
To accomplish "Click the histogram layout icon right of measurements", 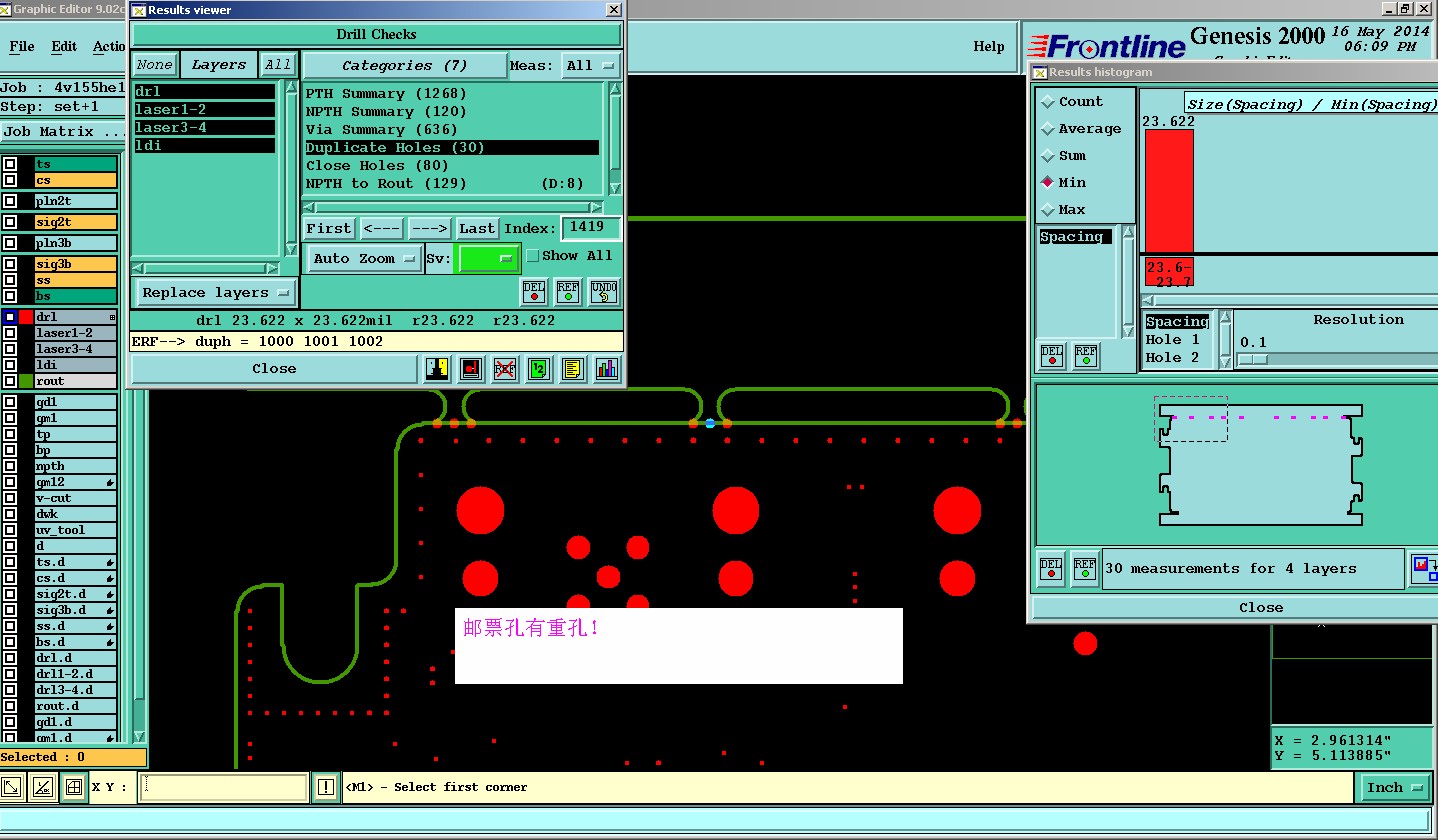I will 1424,568.
